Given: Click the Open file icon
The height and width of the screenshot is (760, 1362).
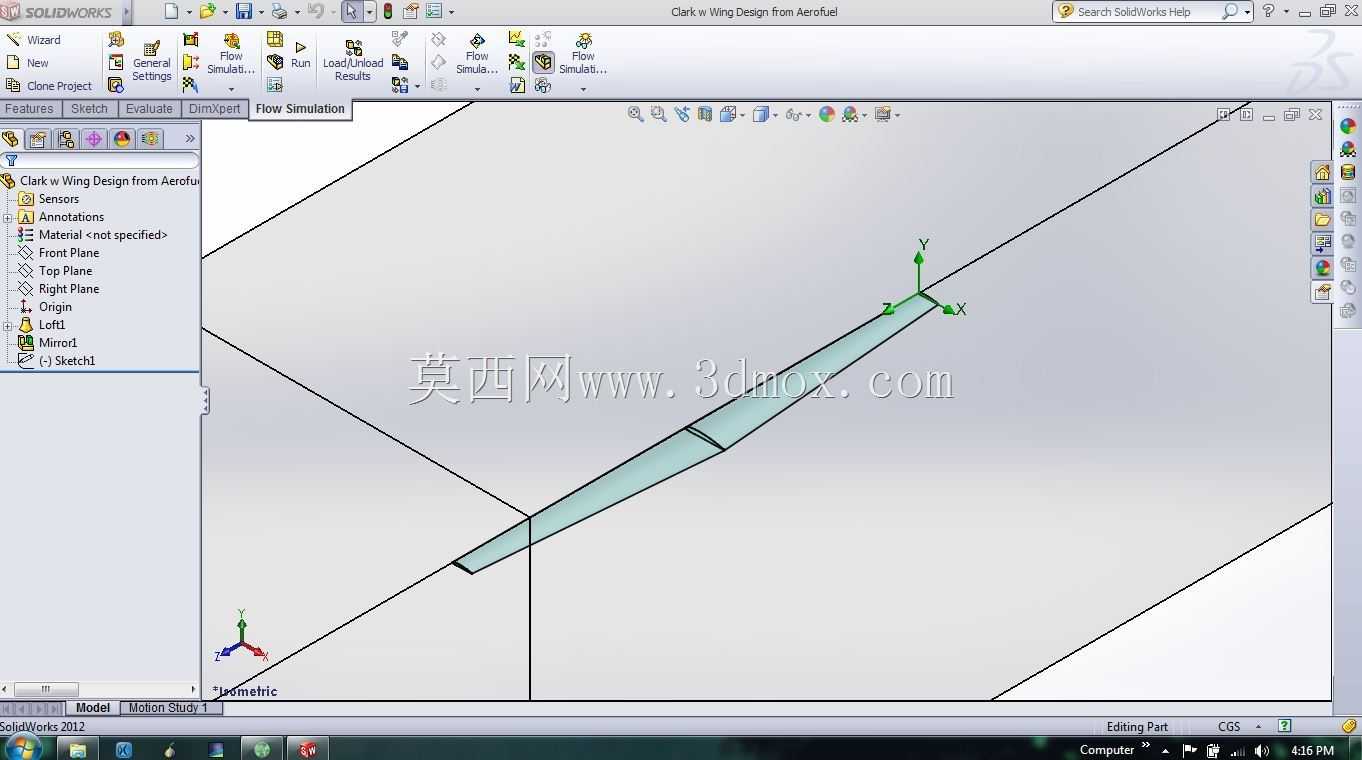Looking at the screenshot, I should [208, 12].
